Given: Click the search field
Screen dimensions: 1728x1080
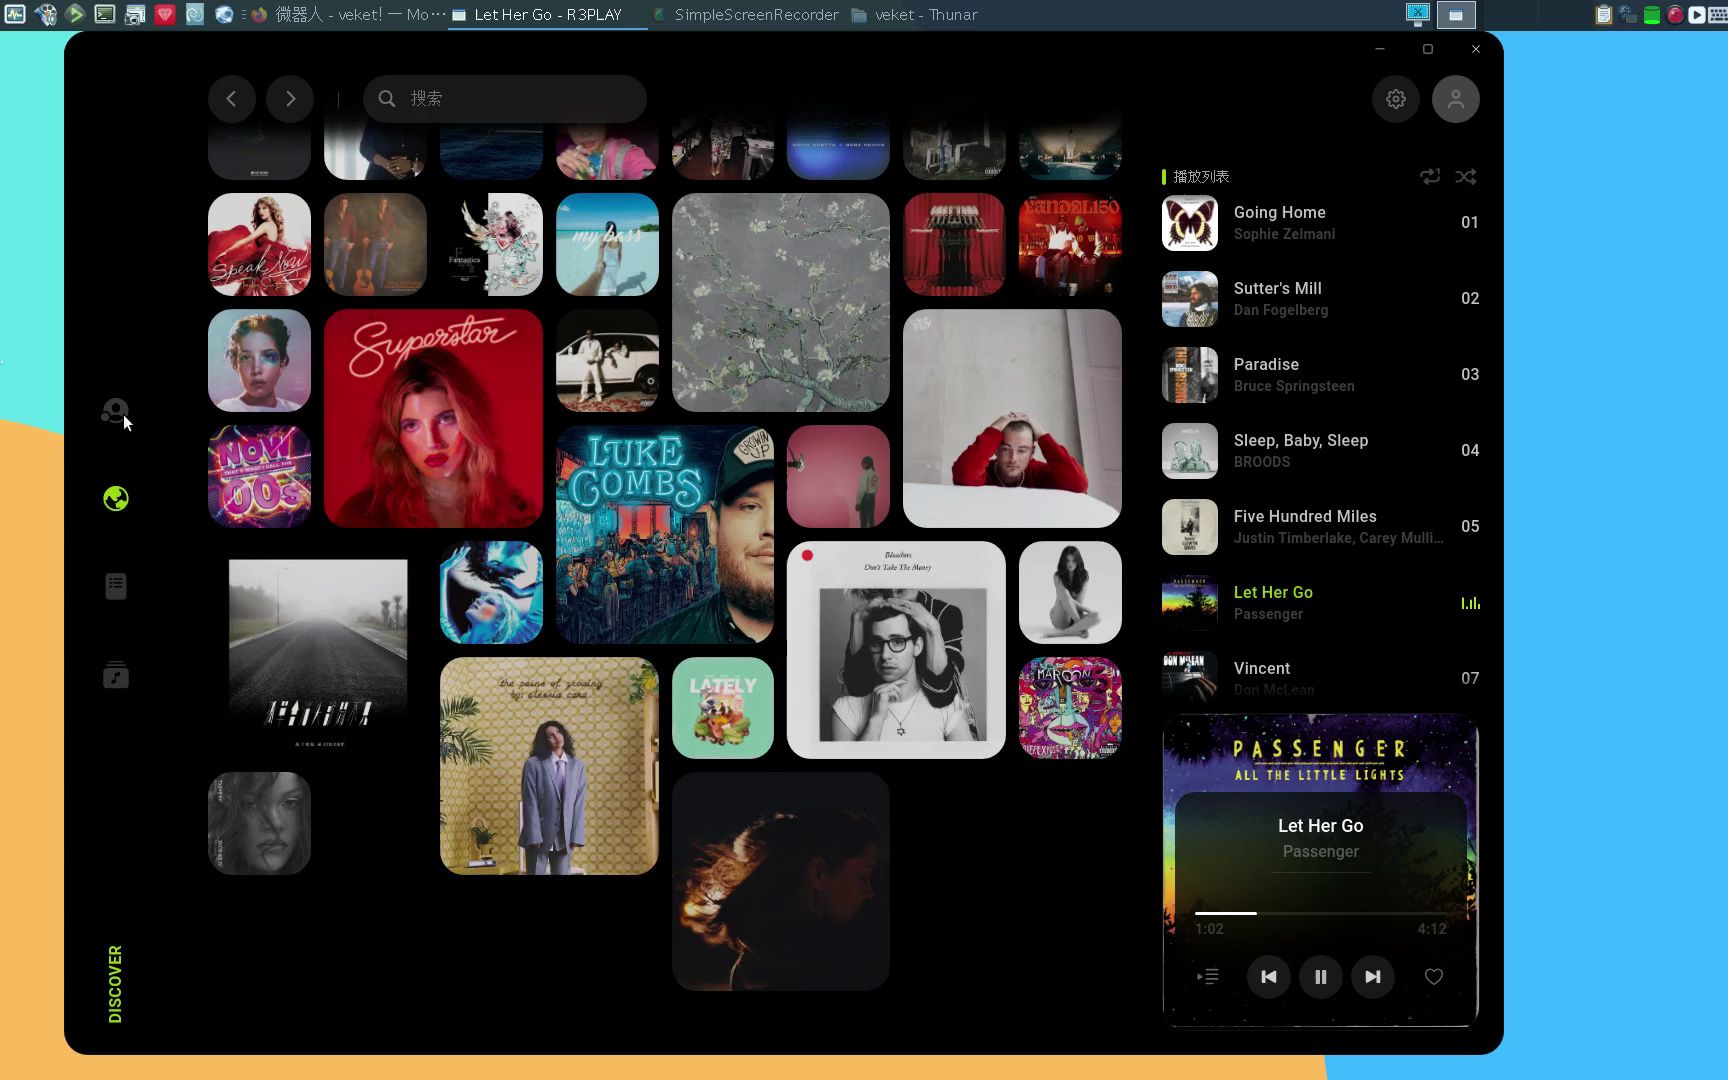Looking at the screenshot, I should (x=505, y=99).
